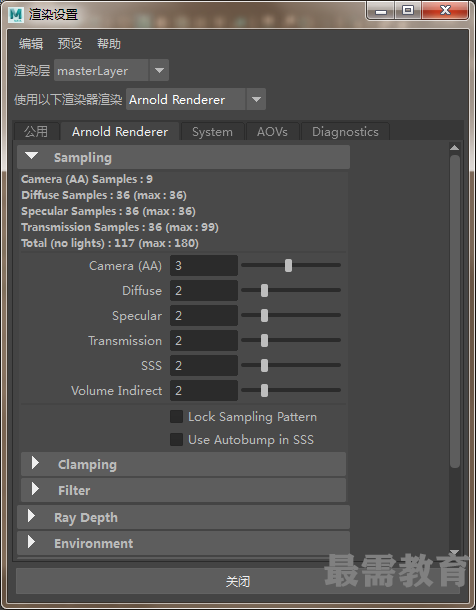Switch to the Diagnostics tab
Screen dimensions: 476x610
(345, 132)
